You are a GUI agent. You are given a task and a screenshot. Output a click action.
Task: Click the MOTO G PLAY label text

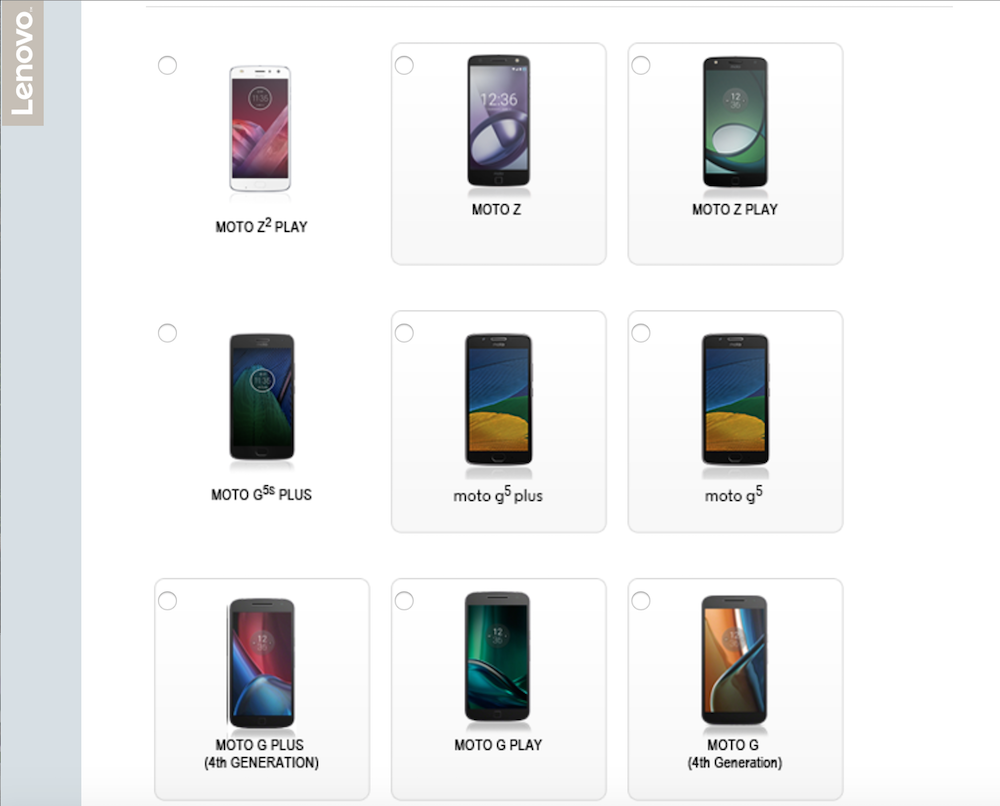coord(498,745)
